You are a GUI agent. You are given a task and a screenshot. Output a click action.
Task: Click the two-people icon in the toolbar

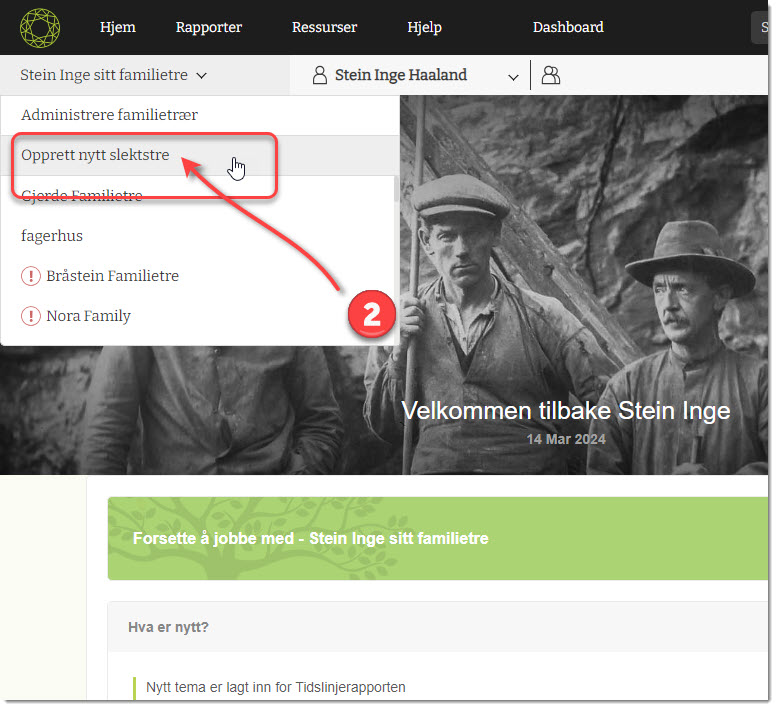click(550, 75)
